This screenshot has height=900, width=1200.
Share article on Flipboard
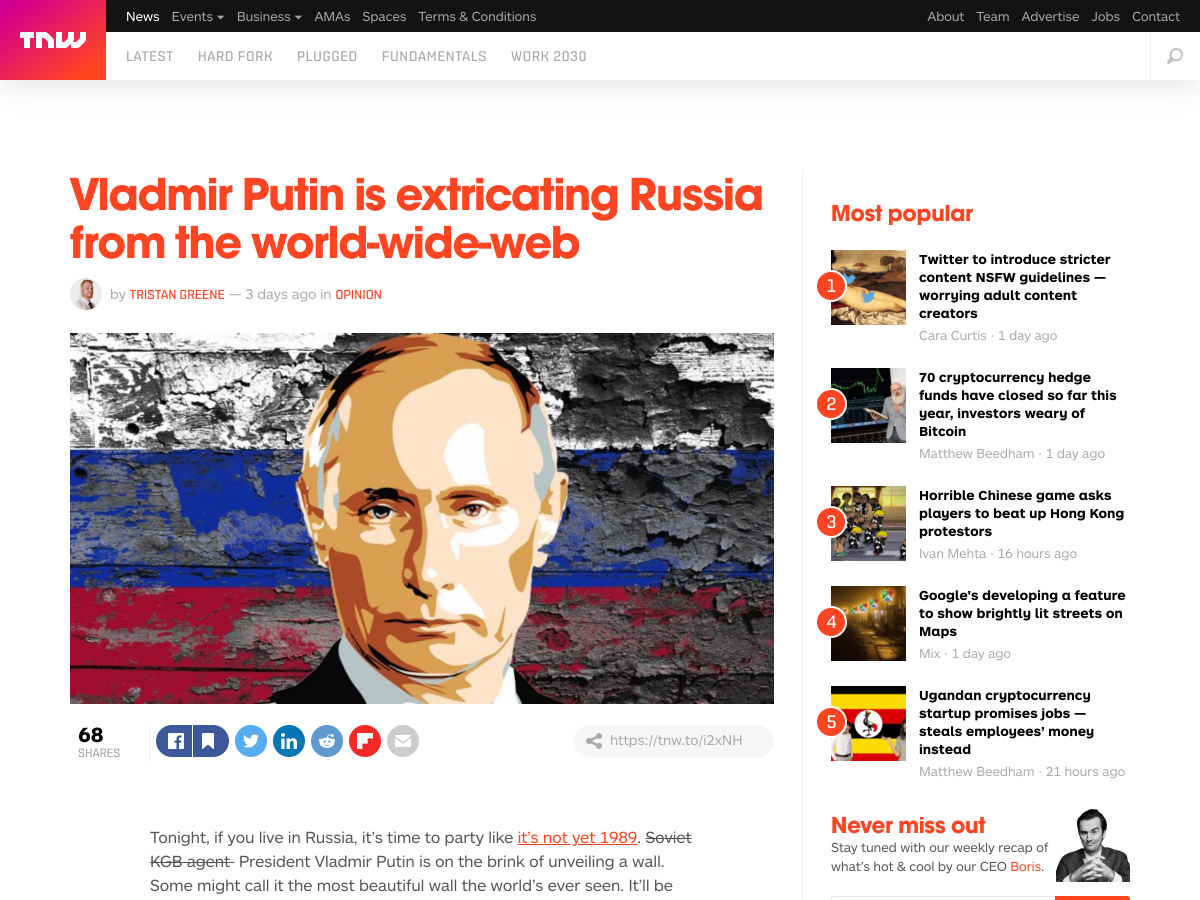tap(365, 741)
